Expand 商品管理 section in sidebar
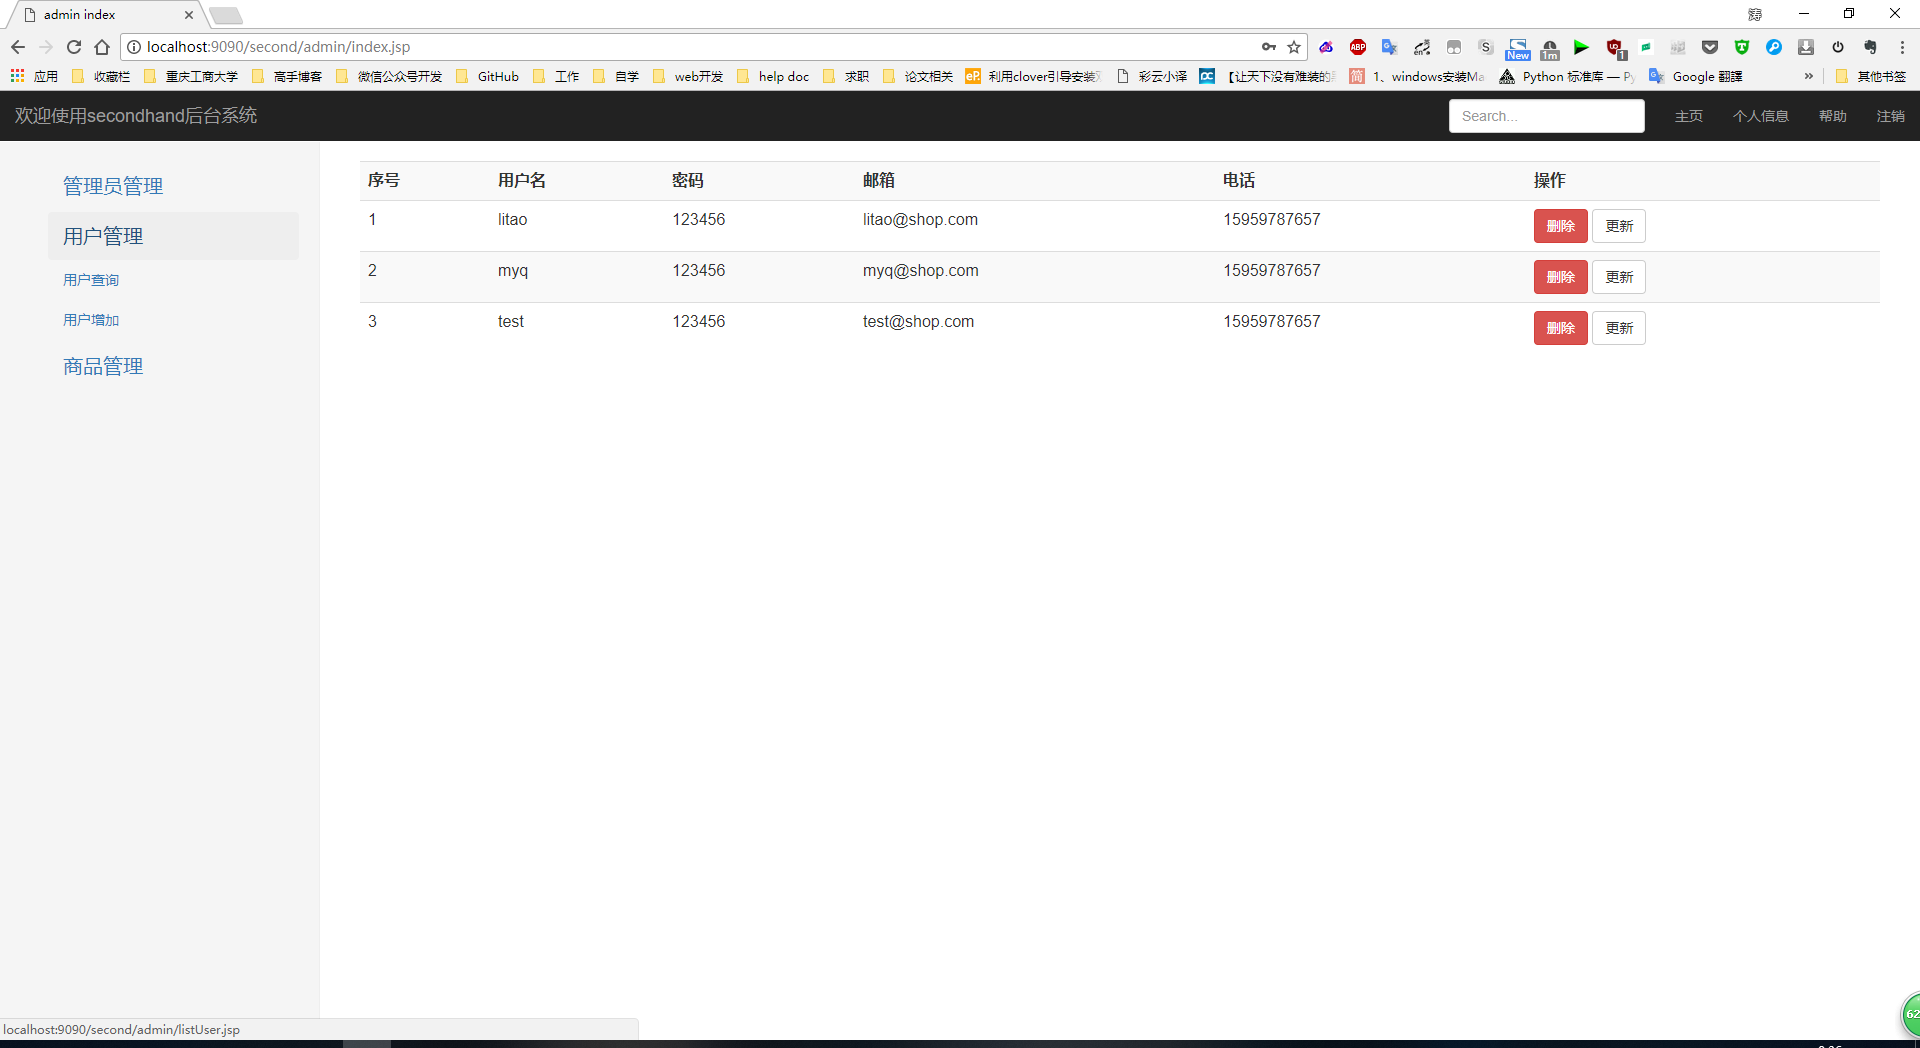The width and height of the screenshot is (1920, 1048). point(103,366)
